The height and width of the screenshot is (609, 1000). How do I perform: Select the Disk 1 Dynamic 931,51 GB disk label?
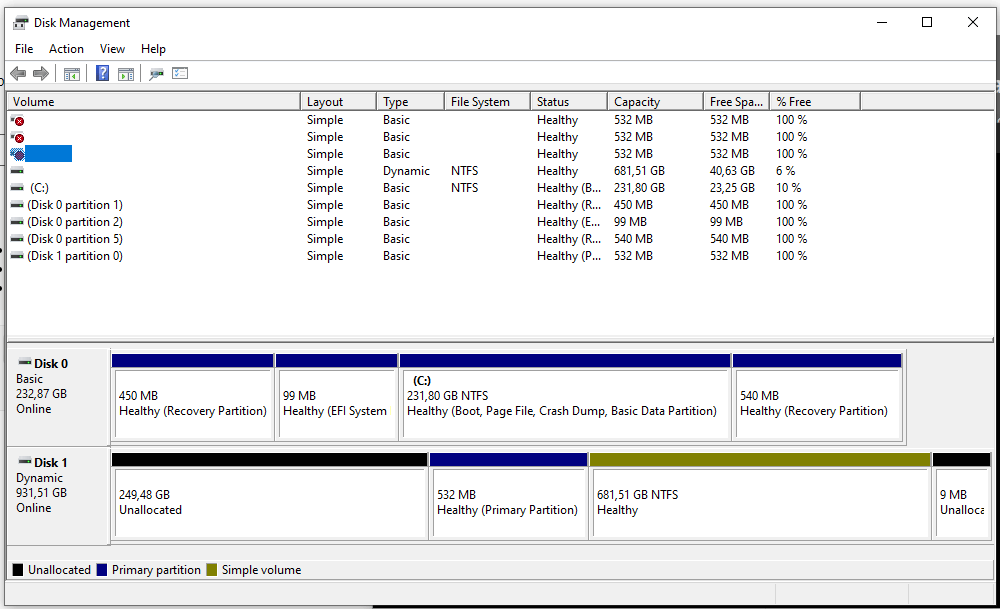pyautogui.click(x=58, y=496)
